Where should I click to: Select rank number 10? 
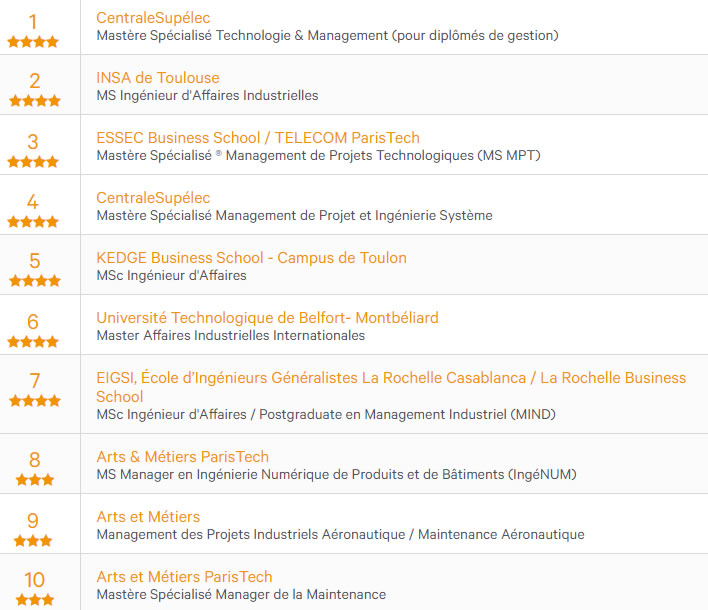point(34,580)
